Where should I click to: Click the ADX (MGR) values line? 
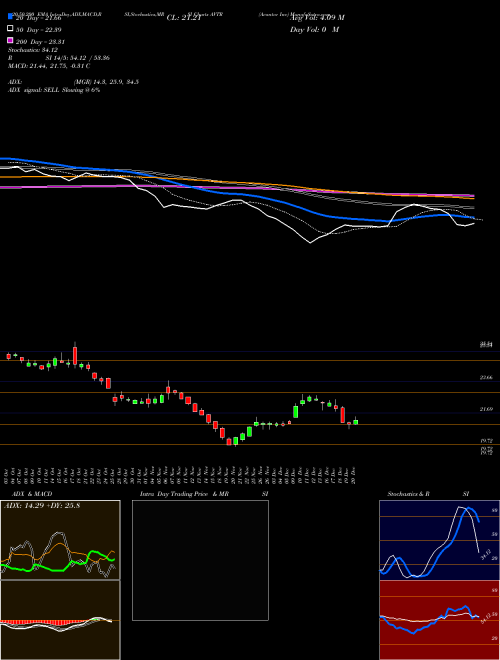73,82
